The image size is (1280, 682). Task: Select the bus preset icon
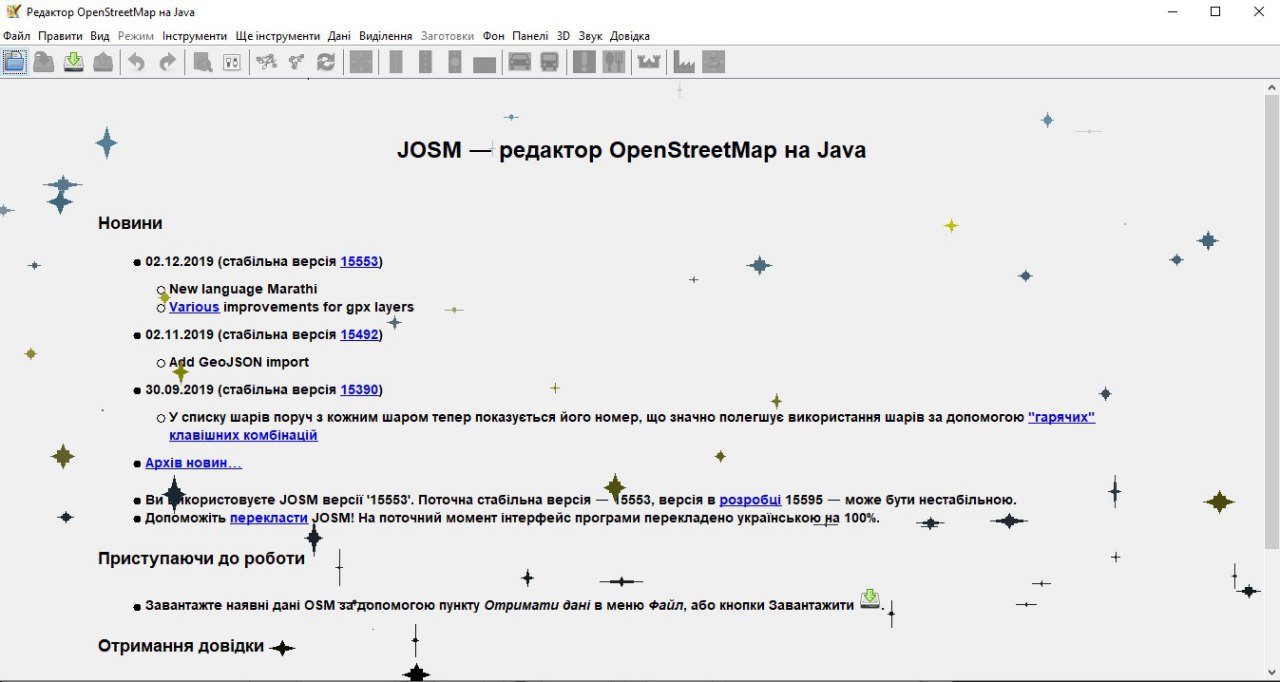pos(549,62)
